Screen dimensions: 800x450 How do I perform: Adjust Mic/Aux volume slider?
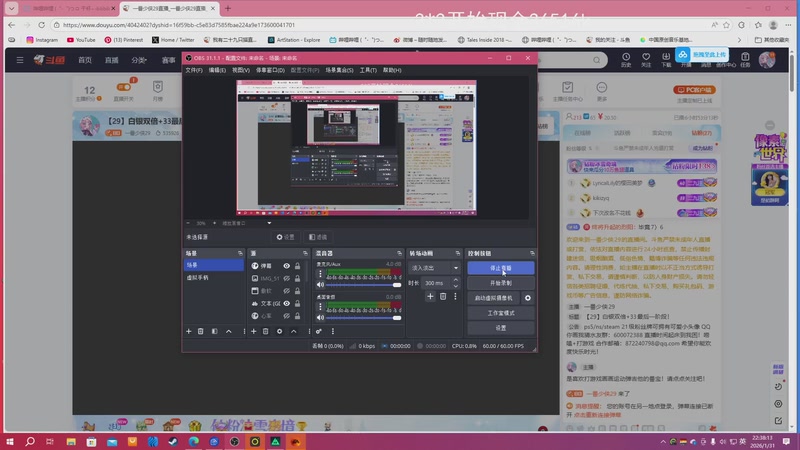pyautogui.click(x=363, y=285)
